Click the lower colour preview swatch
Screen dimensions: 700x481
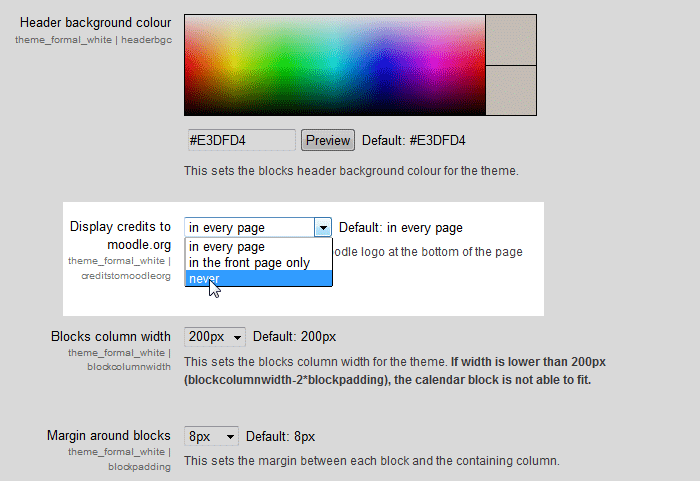click(511, 90)
